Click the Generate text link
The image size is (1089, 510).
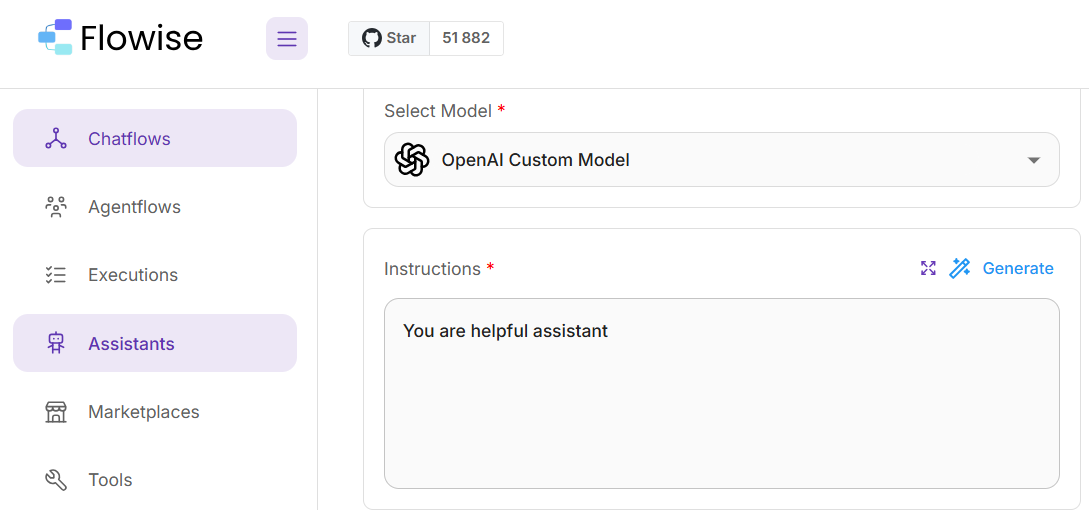tap(1018, 268)
